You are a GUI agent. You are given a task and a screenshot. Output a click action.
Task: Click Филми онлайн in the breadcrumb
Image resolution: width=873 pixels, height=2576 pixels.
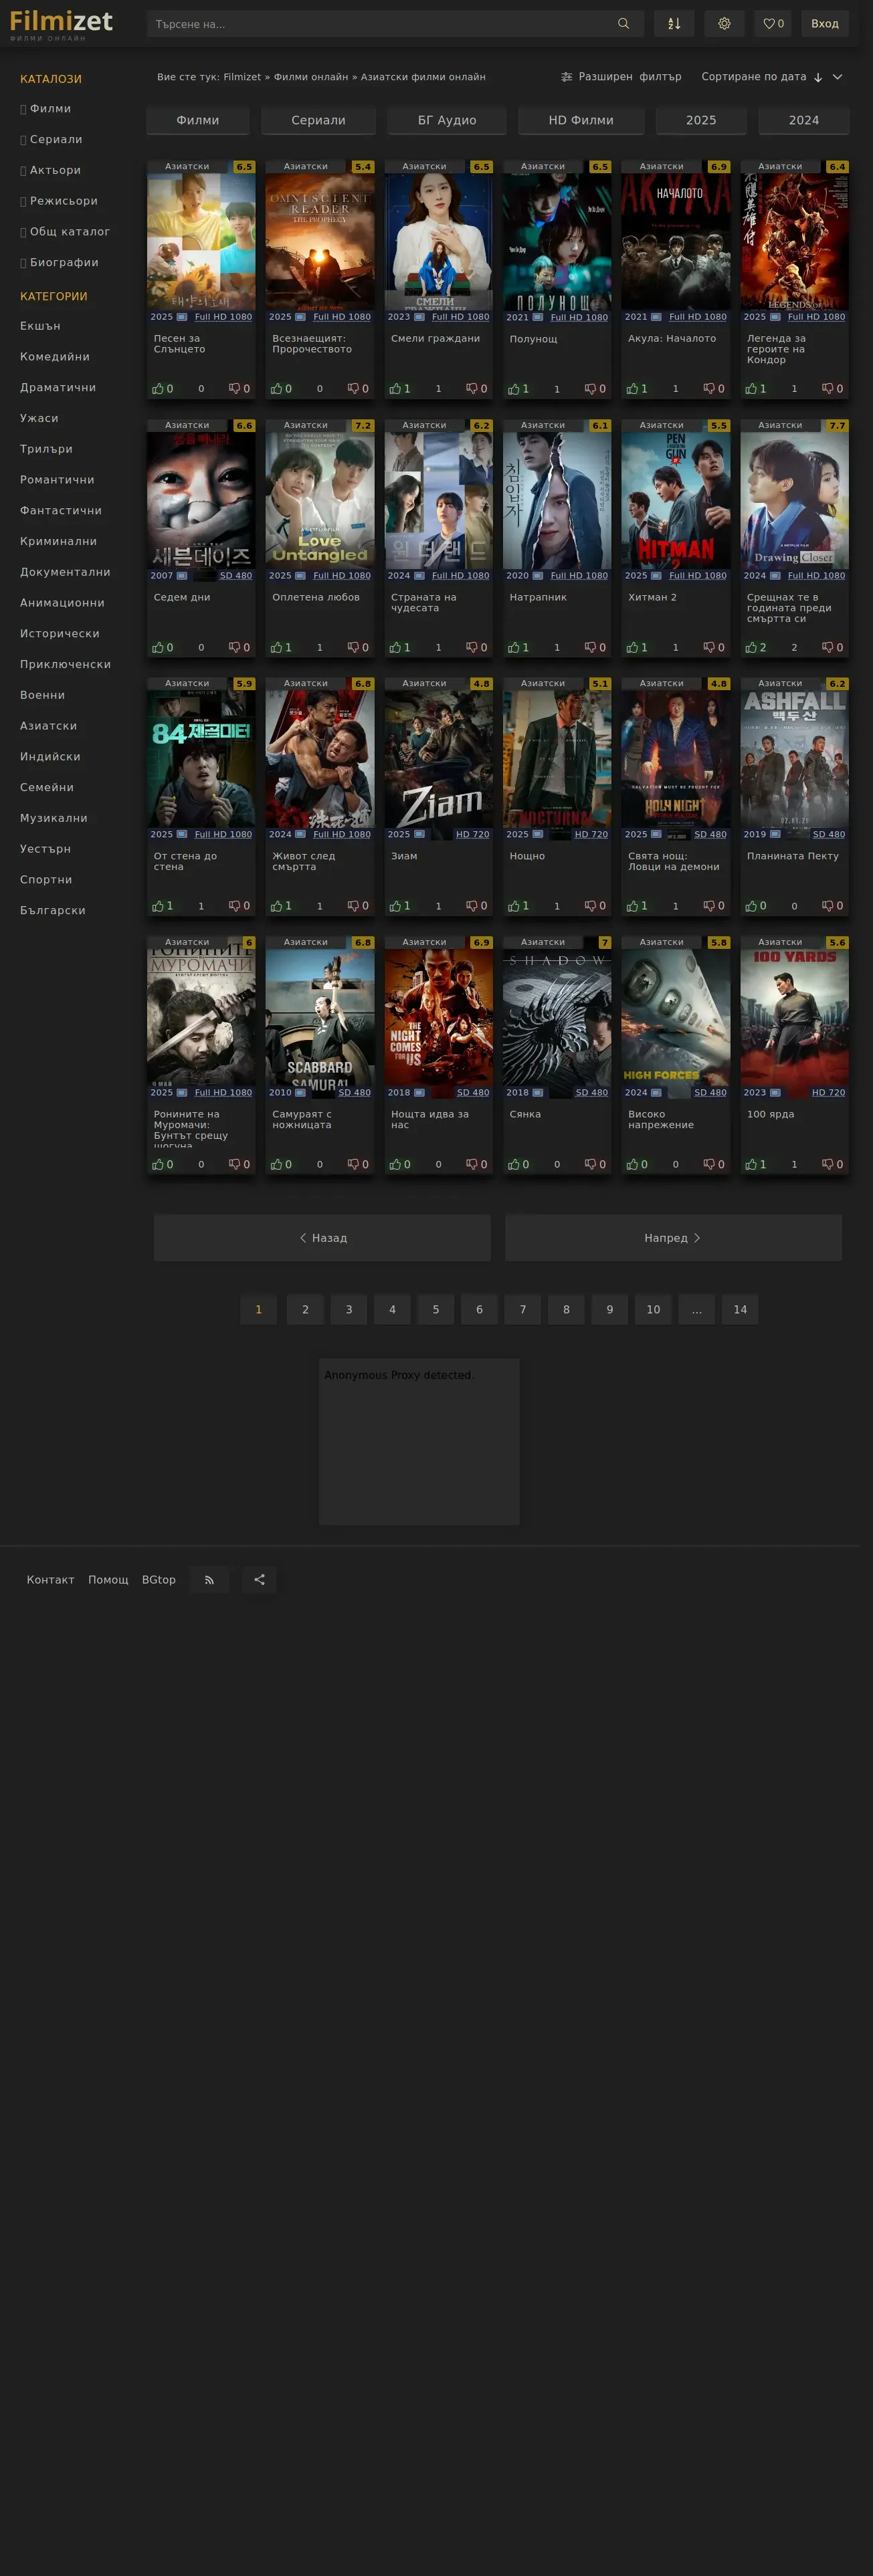(x=311, y=77)
